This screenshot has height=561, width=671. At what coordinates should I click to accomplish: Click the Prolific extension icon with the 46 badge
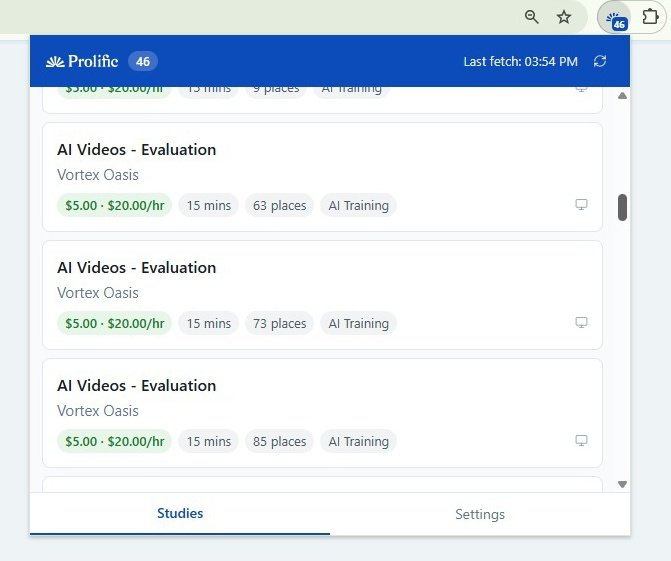pyautogui.click(x=616, y=19)
